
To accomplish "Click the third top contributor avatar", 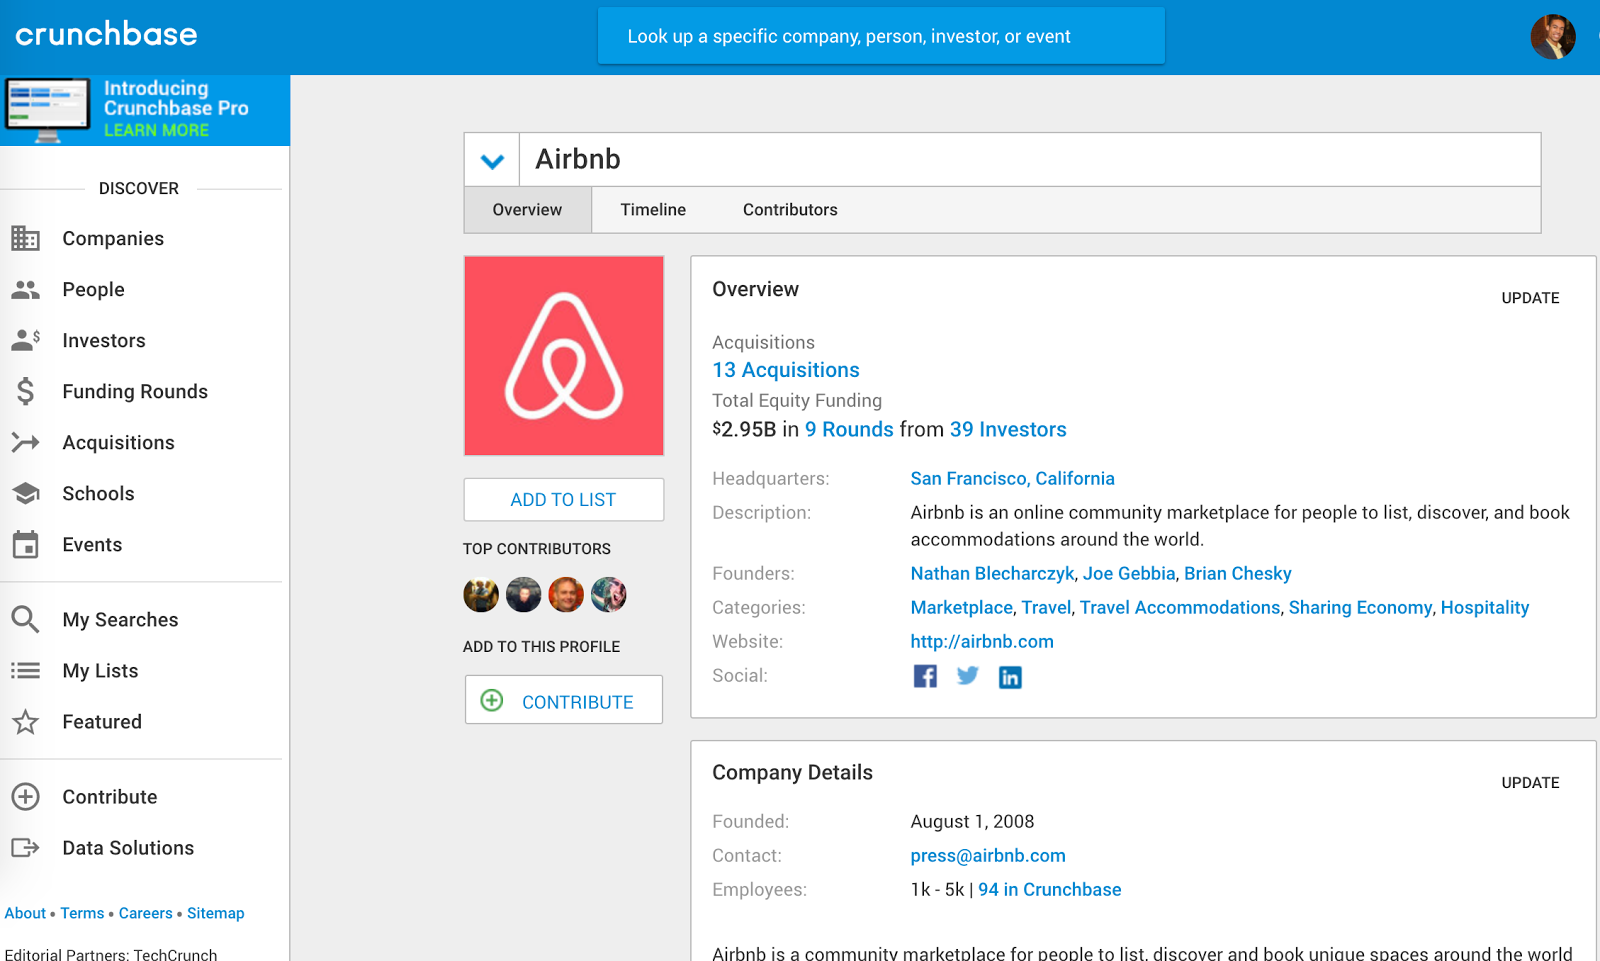I will coord(566,594).
